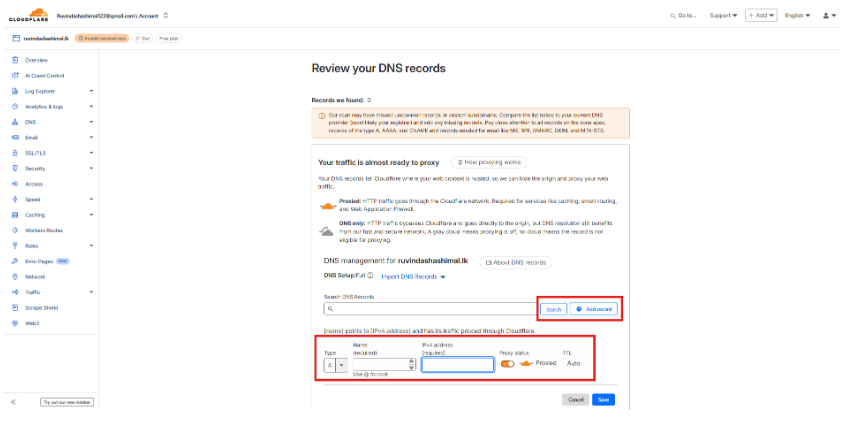847x422 pixels.
Task: Click the IPv4 address input field
Action: coord(458,365)
